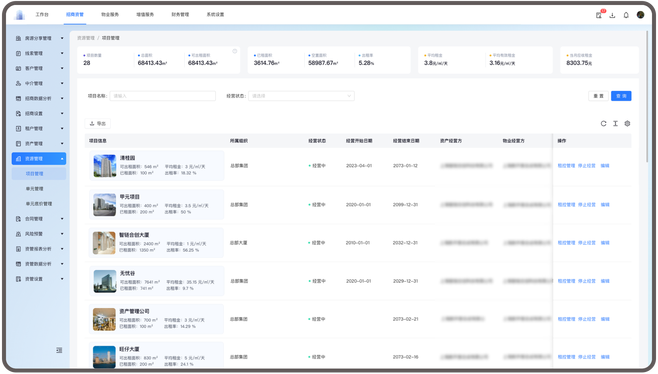Viewport: 658px width, 374px height.
Task: Click the 项目名称 search input field
Action: (x=163, y=96)
